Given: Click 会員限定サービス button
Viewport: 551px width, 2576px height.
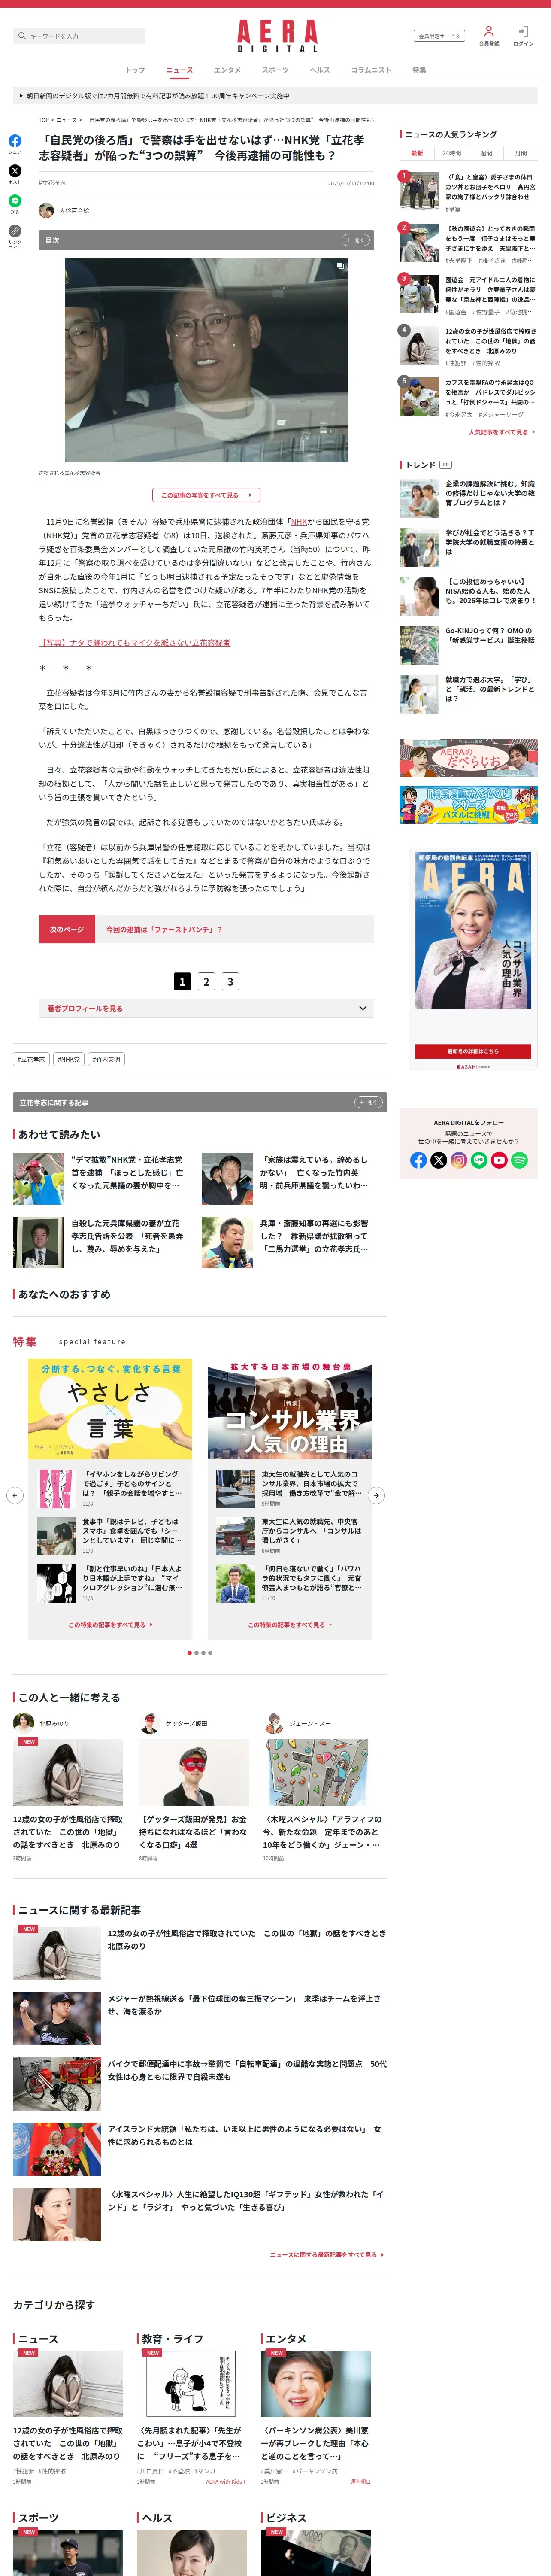Looking at the screenshot, I should click(x=439, y=36).
